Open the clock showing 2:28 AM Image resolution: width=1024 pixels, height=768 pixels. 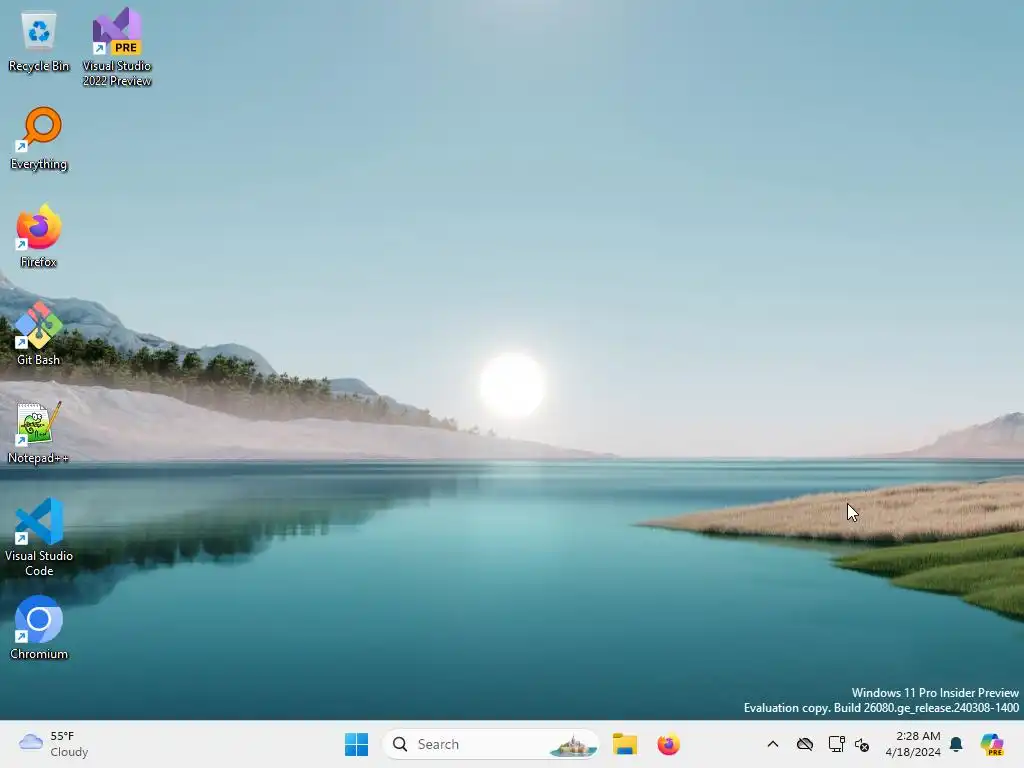point(912,744)
